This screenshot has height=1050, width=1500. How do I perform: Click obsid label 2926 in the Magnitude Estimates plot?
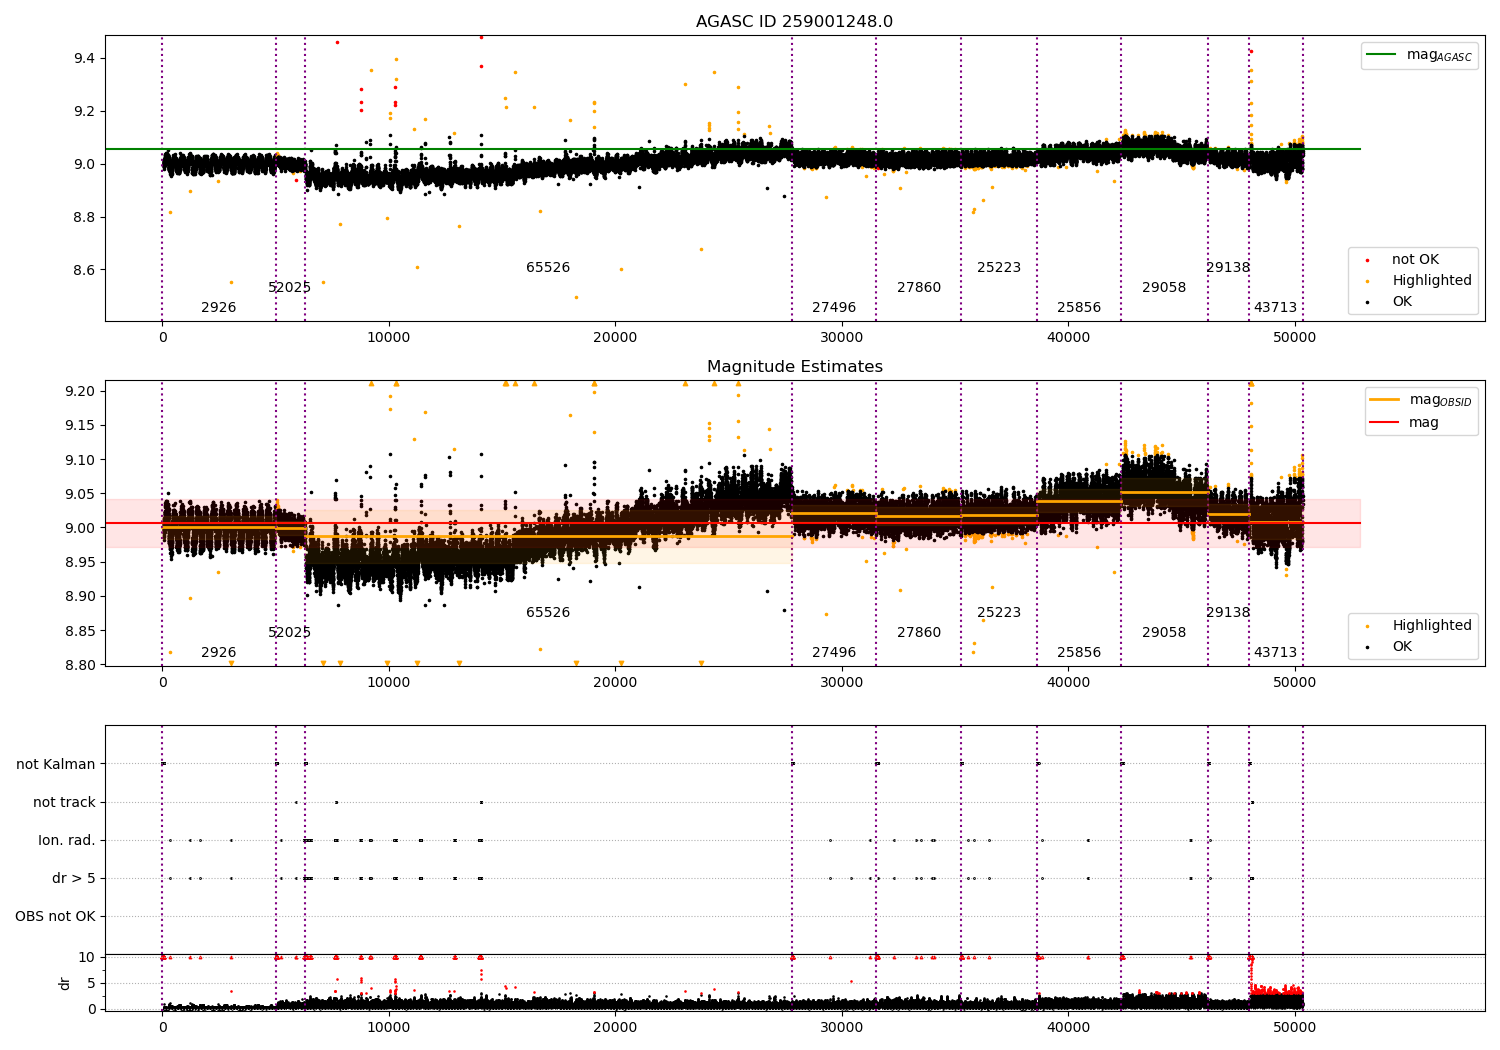(219, 653)
